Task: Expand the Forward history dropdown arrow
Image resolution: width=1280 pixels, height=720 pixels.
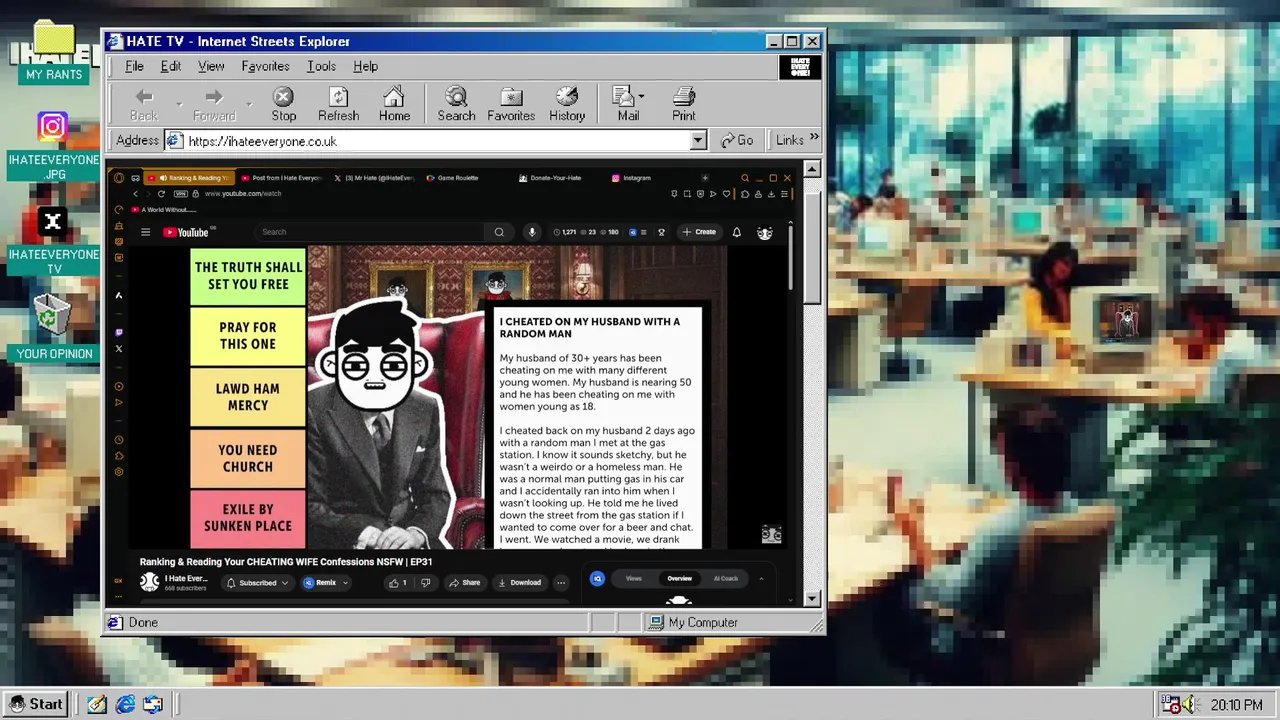Action: click(249, 104)
